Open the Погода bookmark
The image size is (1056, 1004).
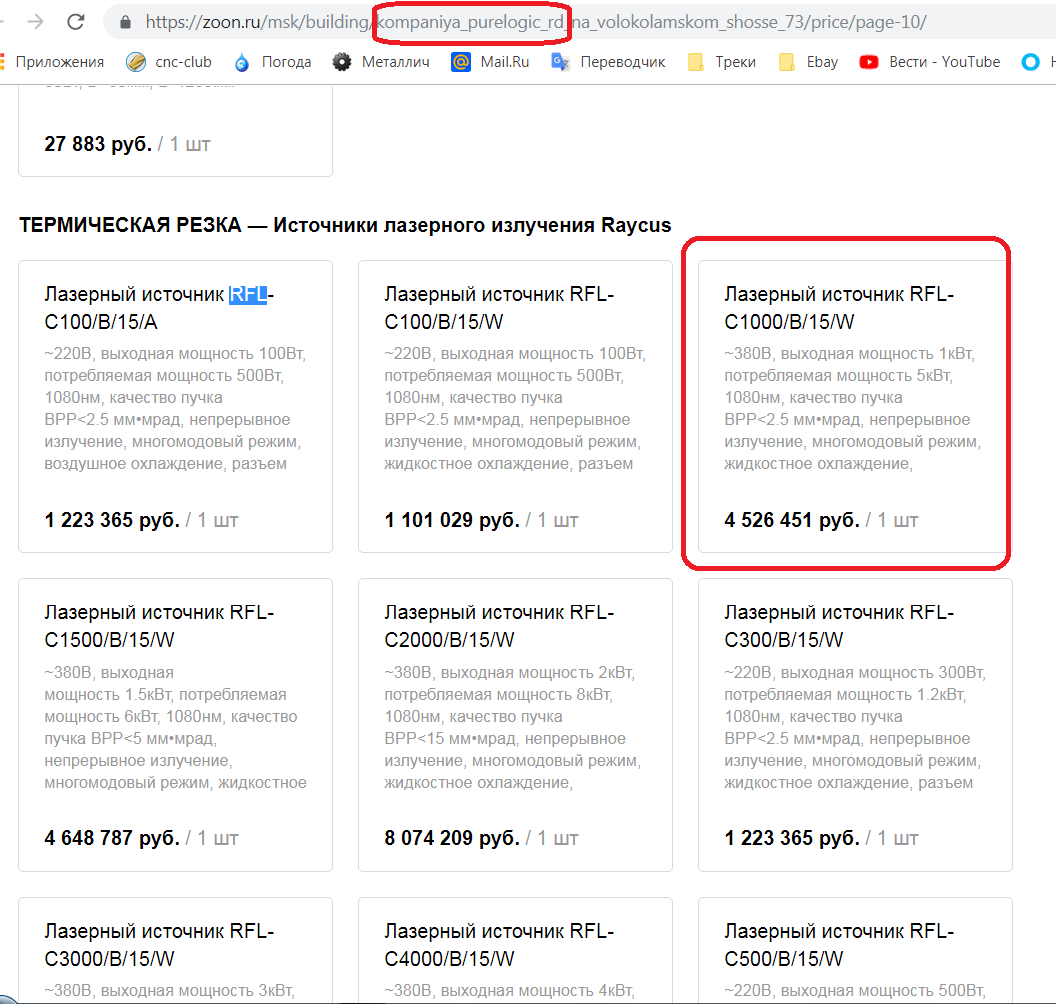tap(272, 62)
